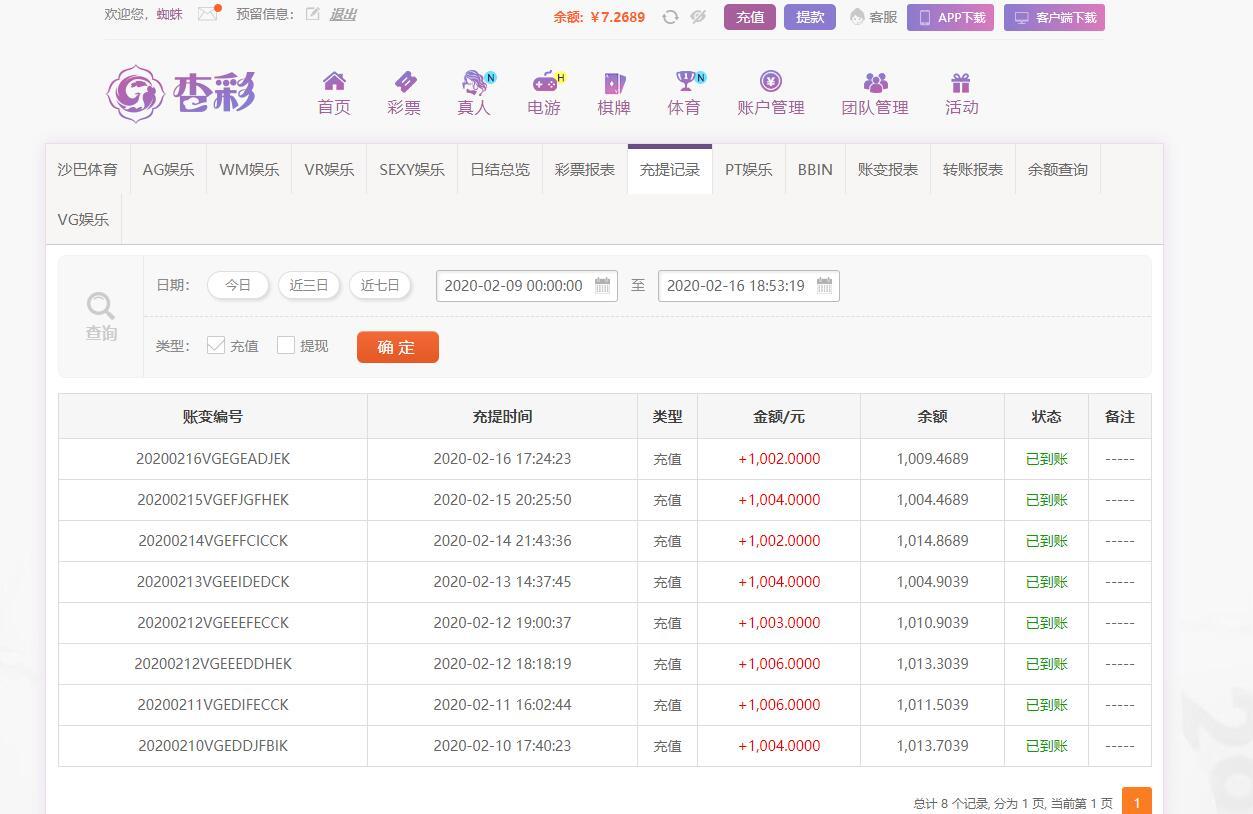Image resolution: width=1253 pixels, height=814 pixels.
Task: Toggle the 充值 type checkbox
Action: (x=216, y=345)
